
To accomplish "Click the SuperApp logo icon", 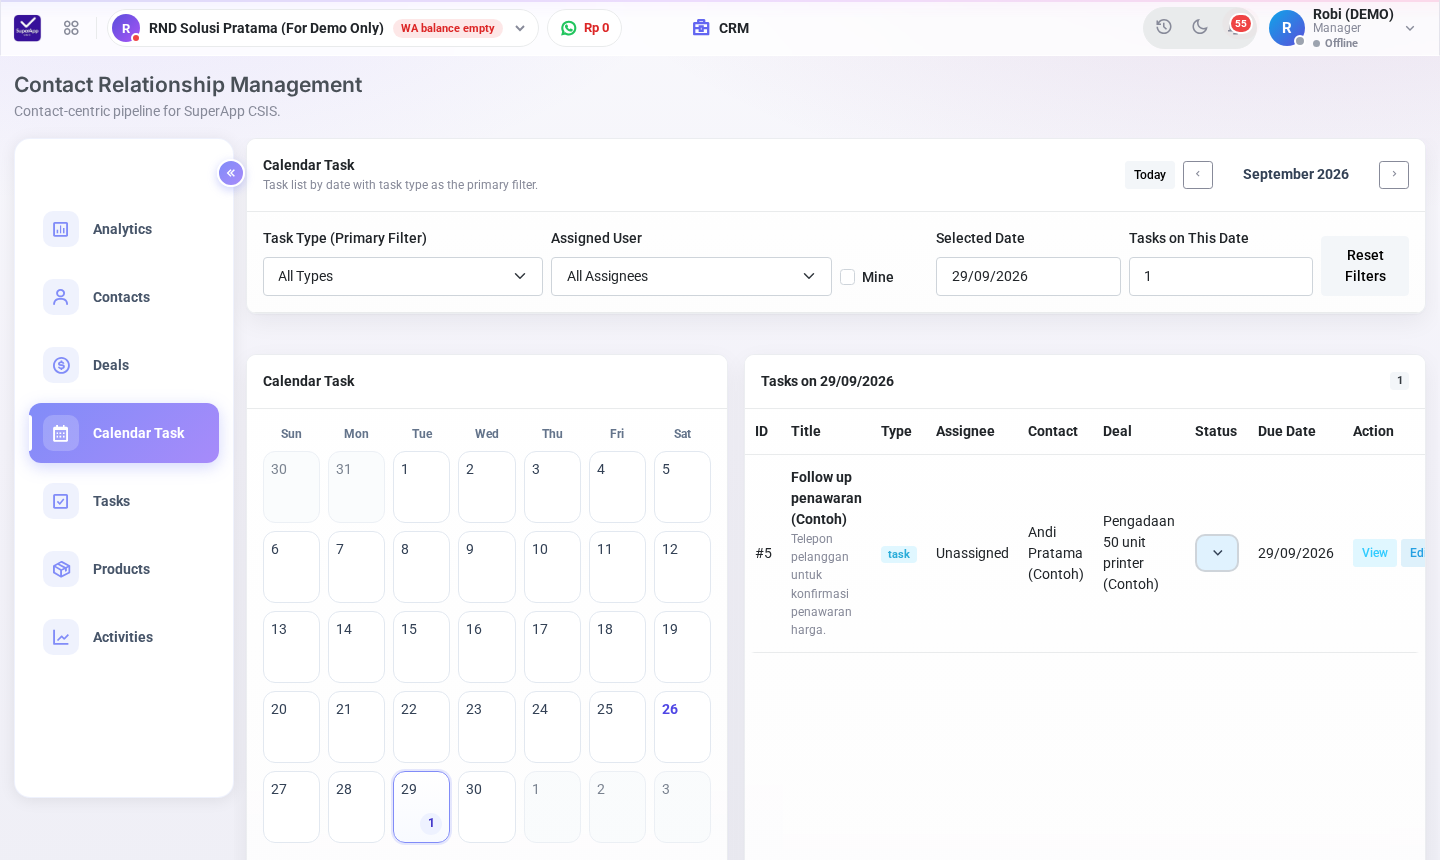I will tap(28, 28).
